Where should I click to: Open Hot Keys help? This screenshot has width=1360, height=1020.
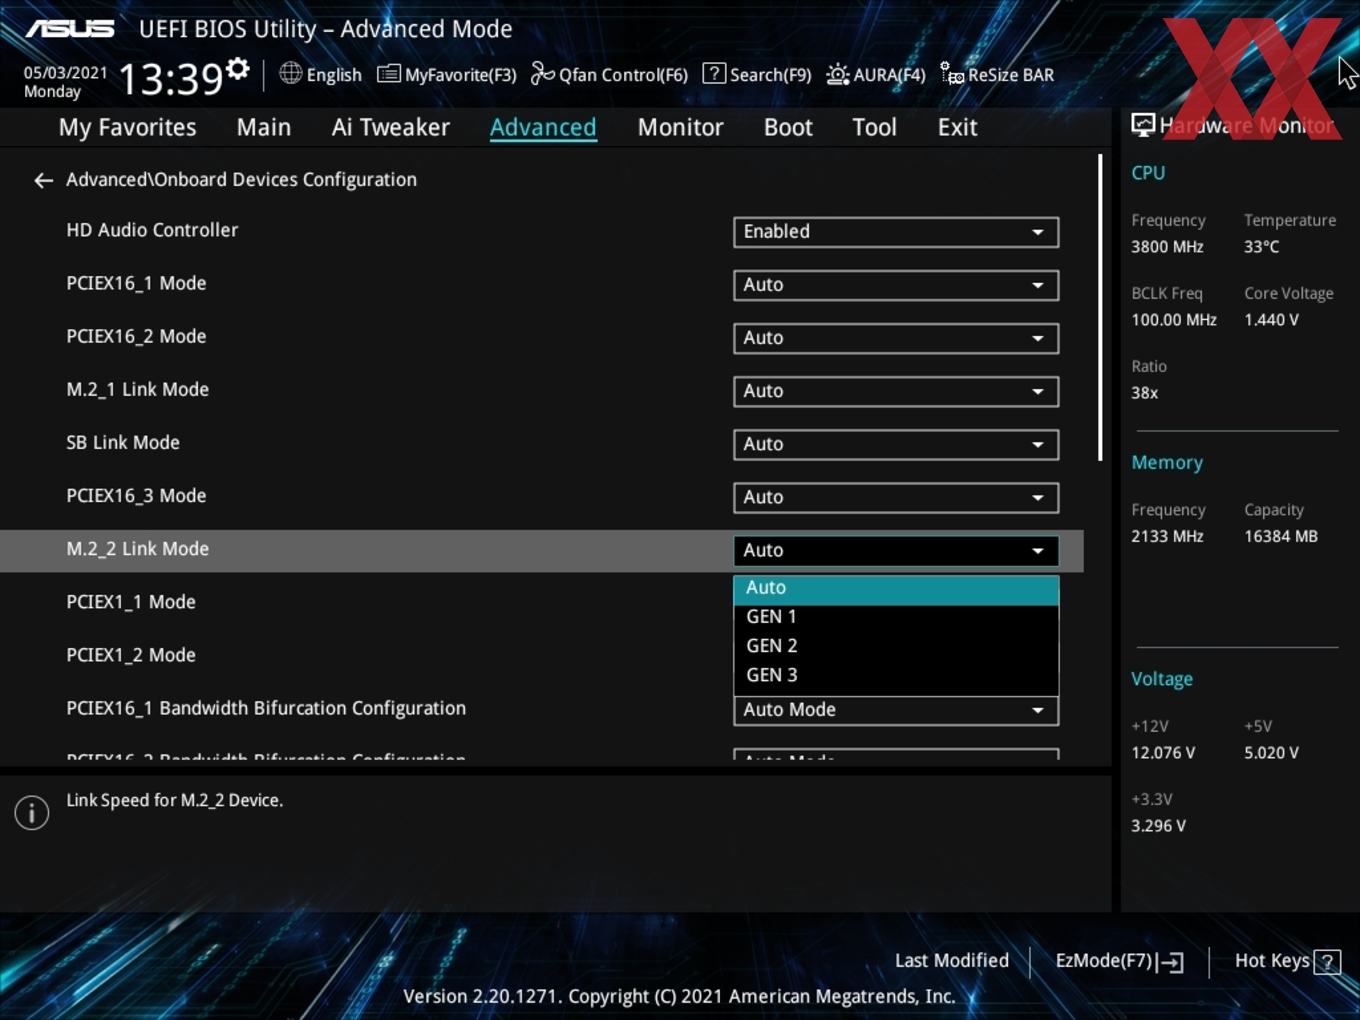click(x=1287, y=961)
